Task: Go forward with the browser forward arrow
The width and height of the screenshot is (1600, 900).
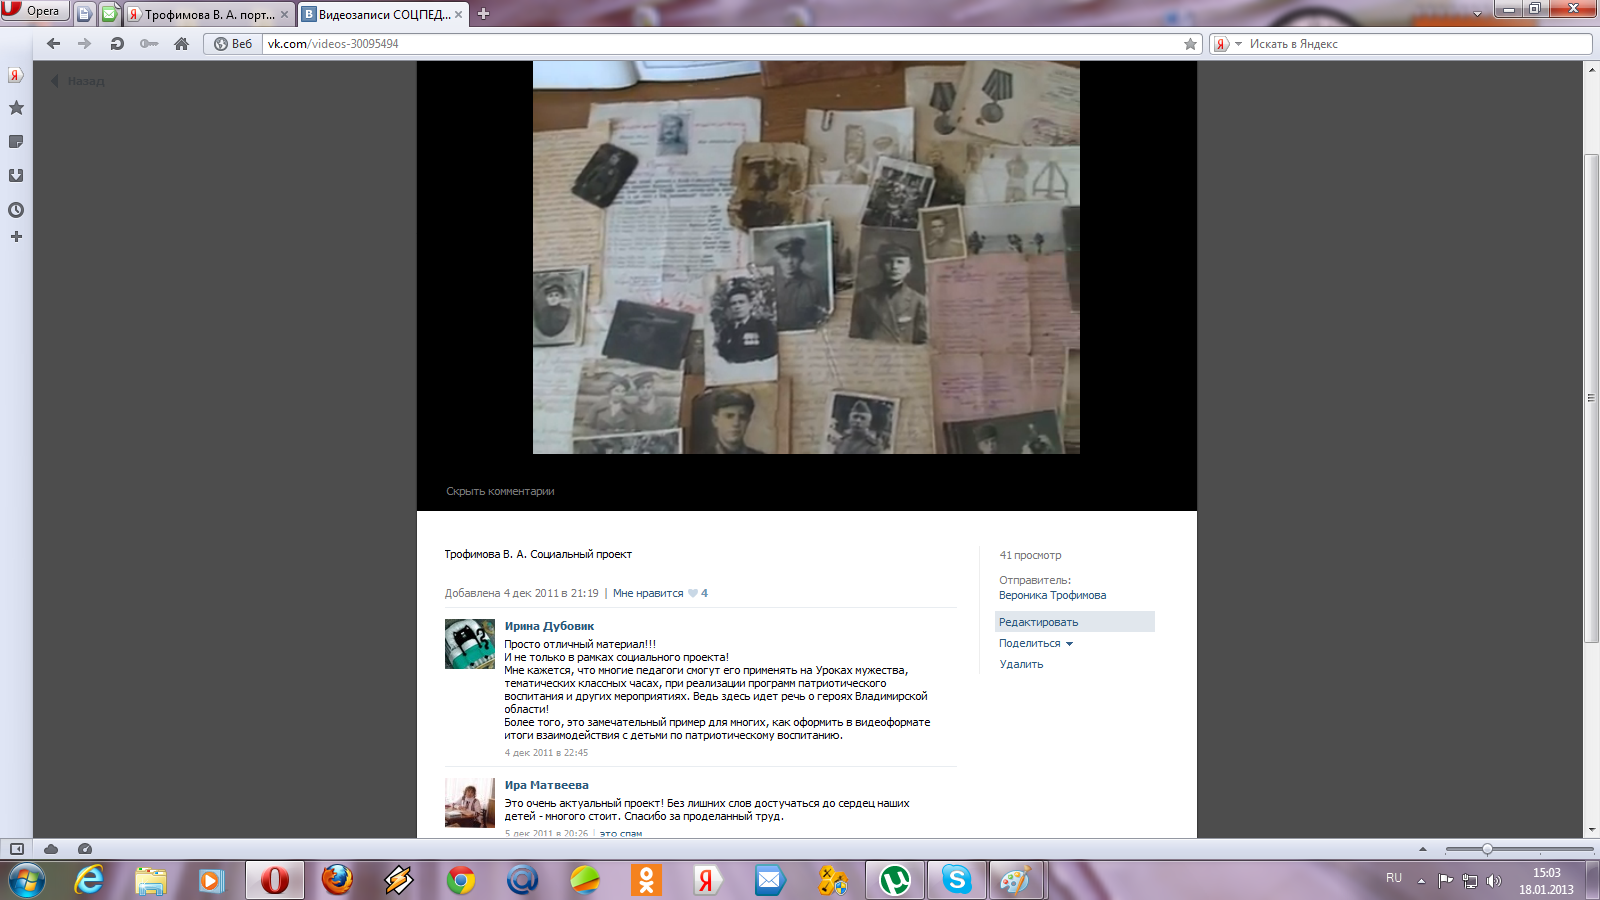Action: [84, 44]
